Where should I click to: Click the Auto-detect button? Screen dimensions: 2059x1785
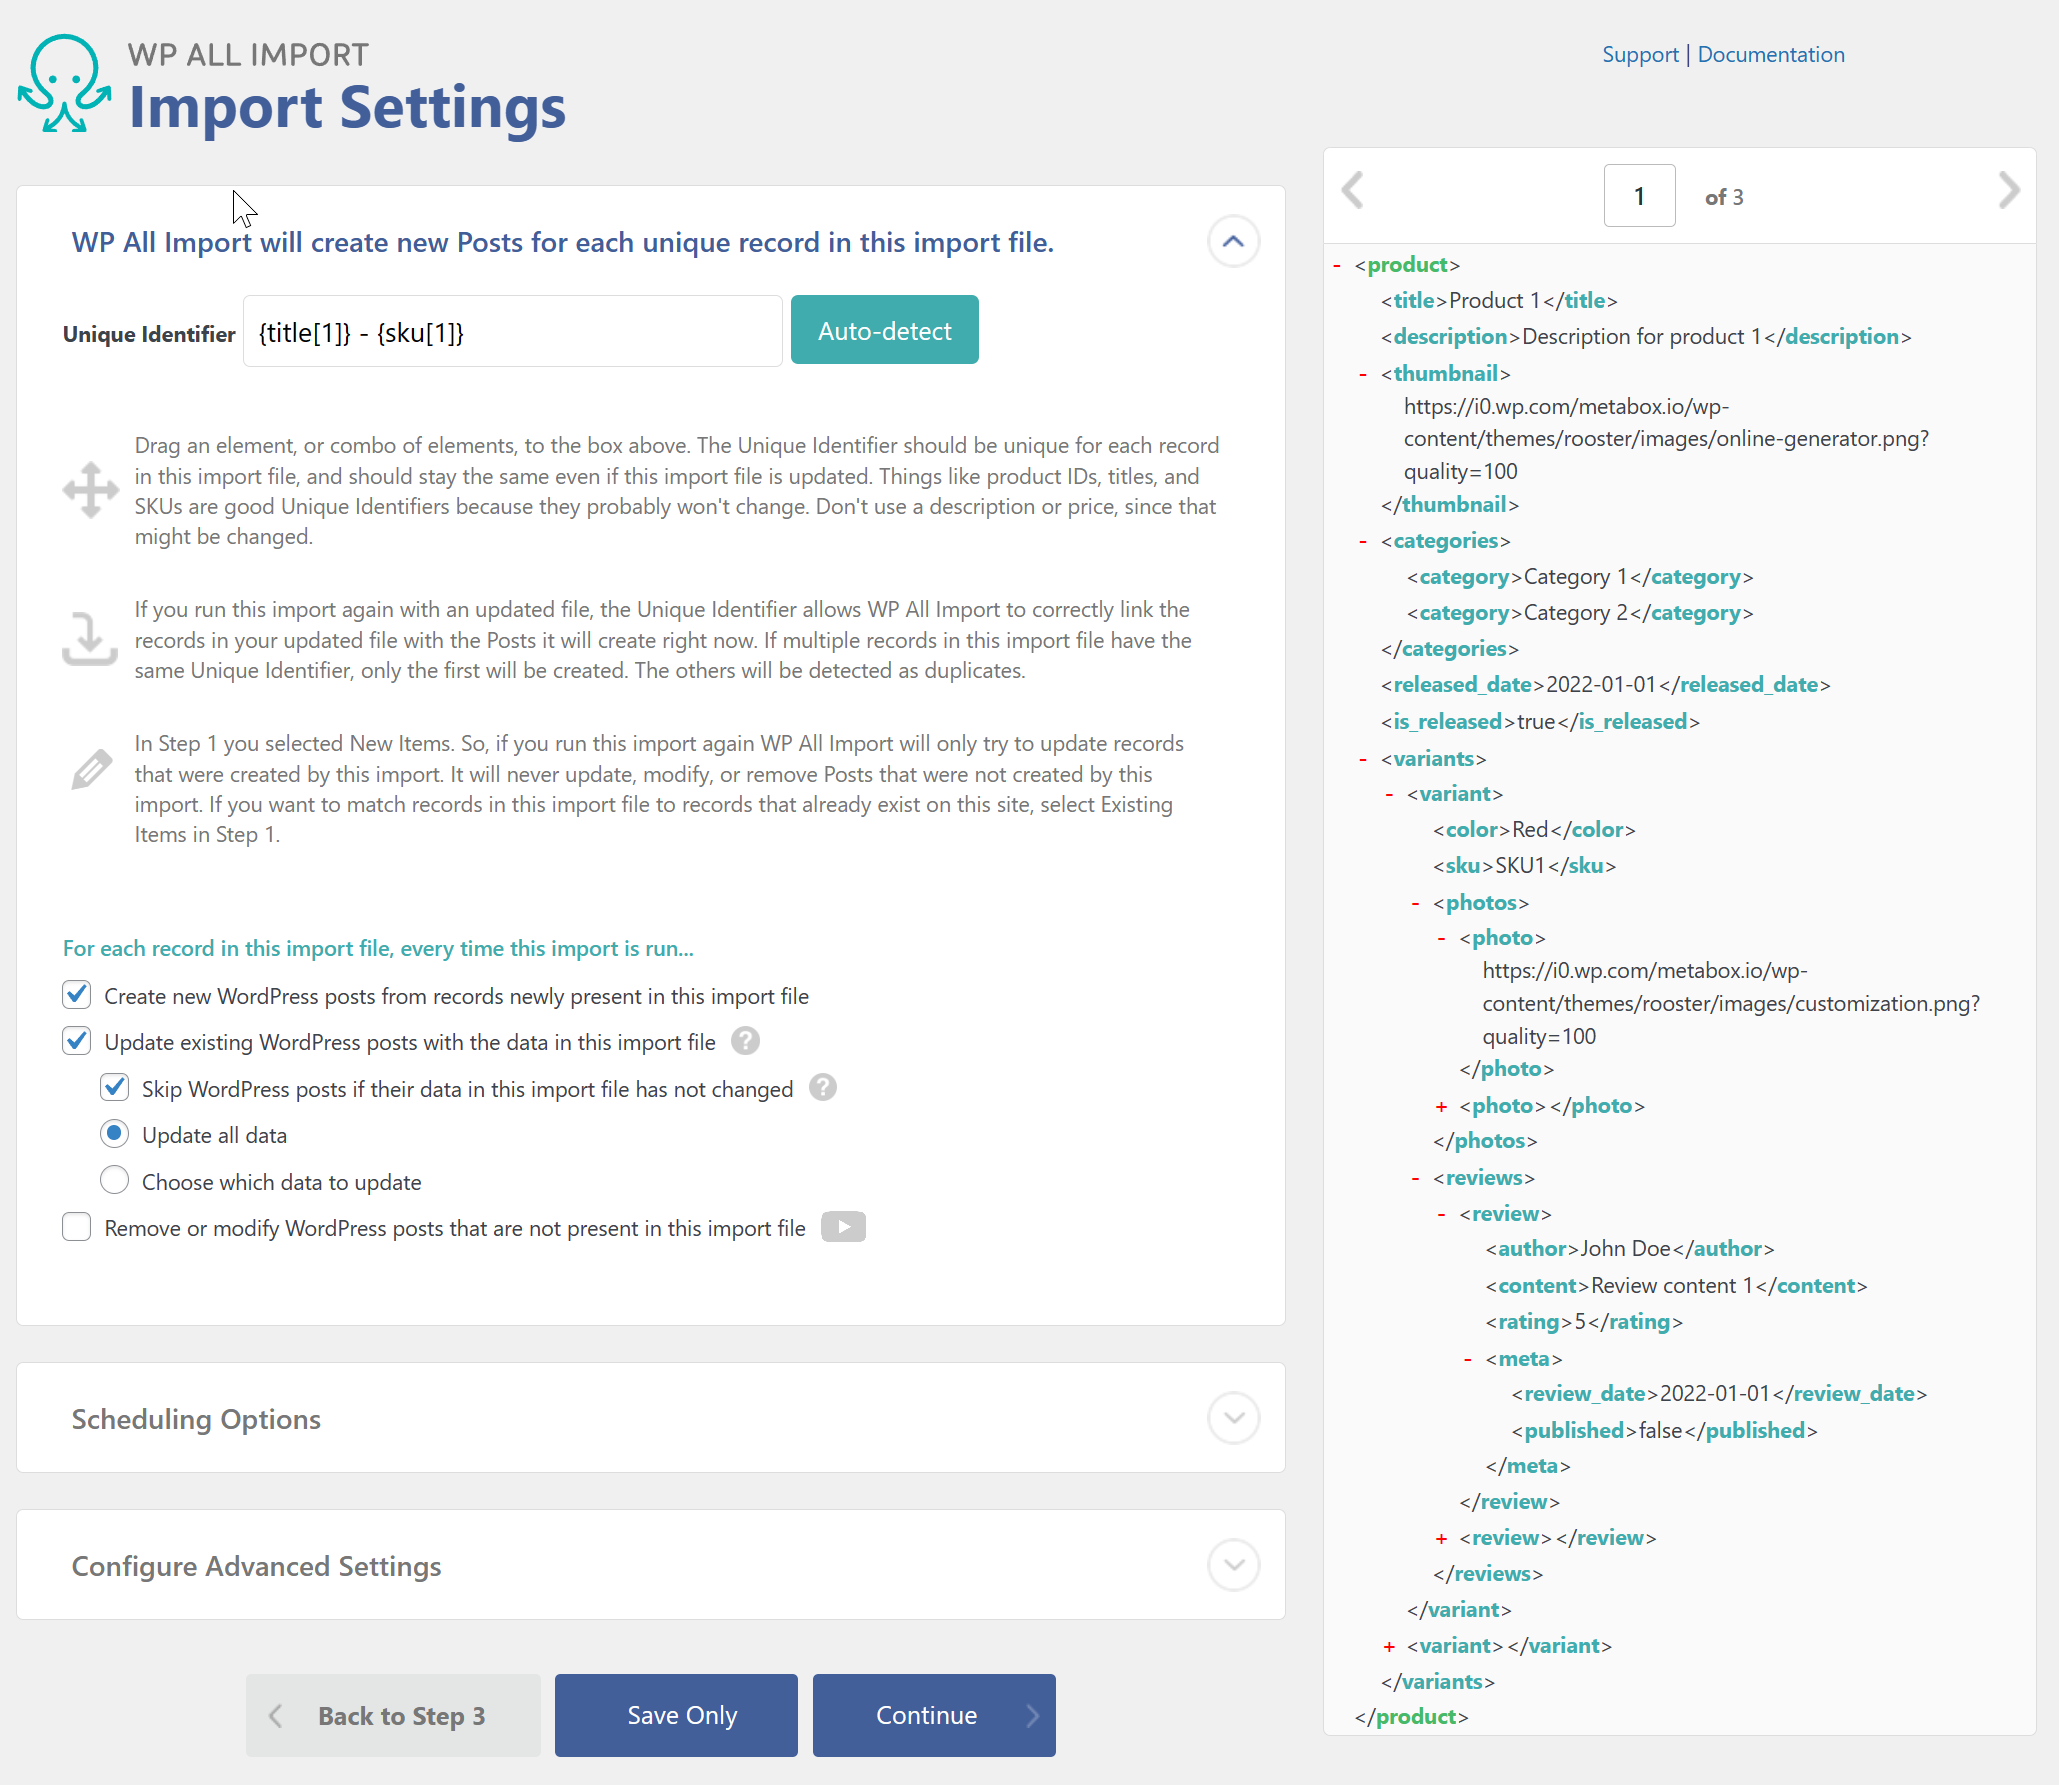[x=884, y=330]
